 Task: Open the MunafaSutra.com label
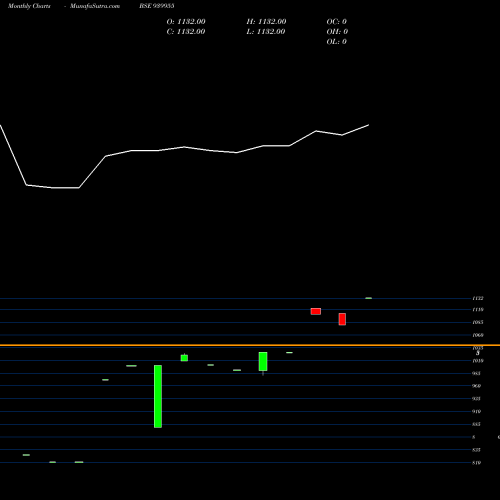pos(95,6)
